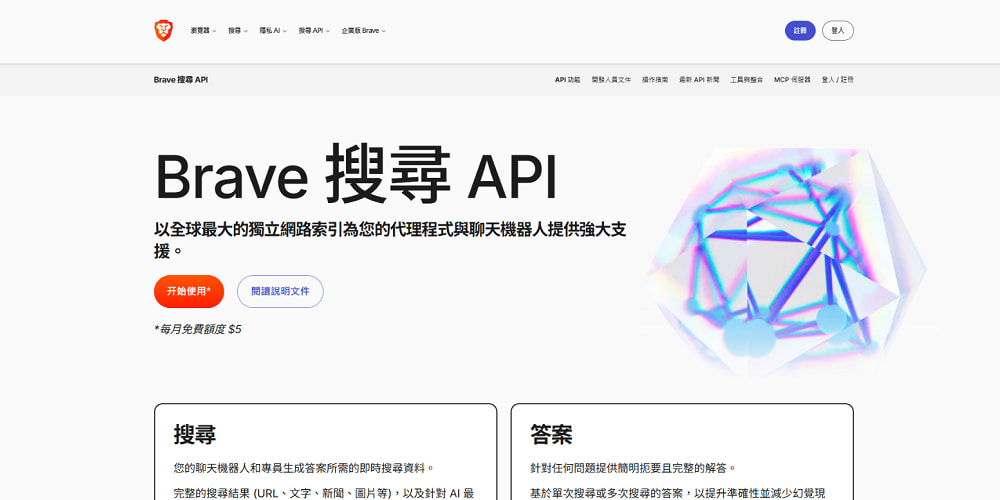1000x500 pixels.
Task: Select the 工具與整合 tab
Action: click(746, 80)
